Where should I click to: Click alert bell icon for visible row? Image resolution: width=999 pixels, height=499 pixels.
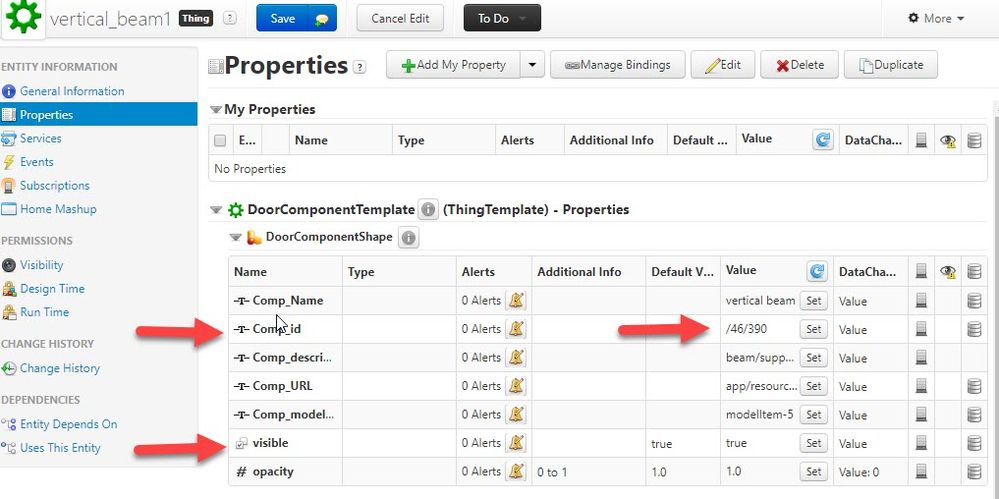click(516, 443)
